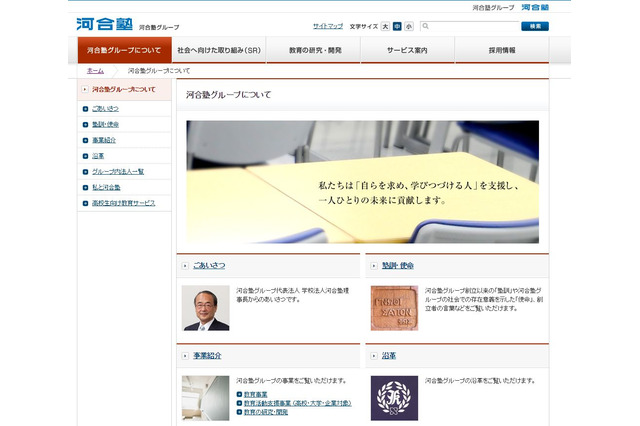This screenshot has width=640, height=426.
Task: Open sidebar link 沿革
Action: [x=98, y=156]
